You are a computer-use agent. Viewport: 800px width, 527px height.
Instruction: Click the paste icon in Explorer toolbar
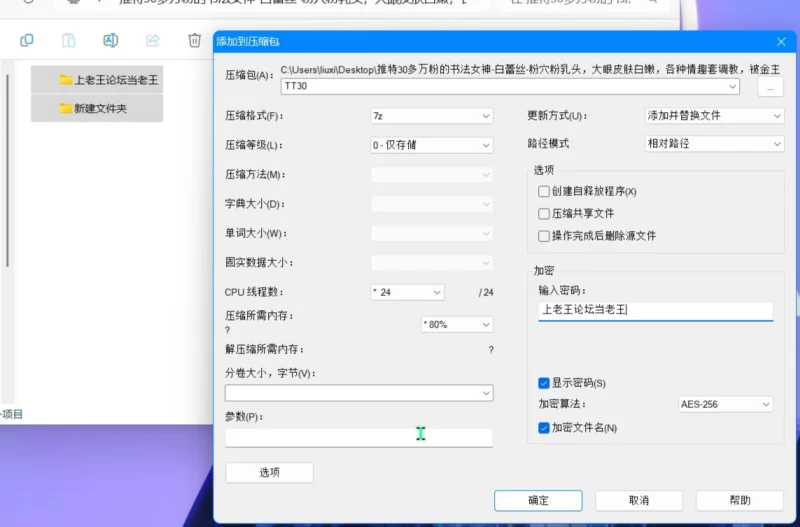[69, 40]
